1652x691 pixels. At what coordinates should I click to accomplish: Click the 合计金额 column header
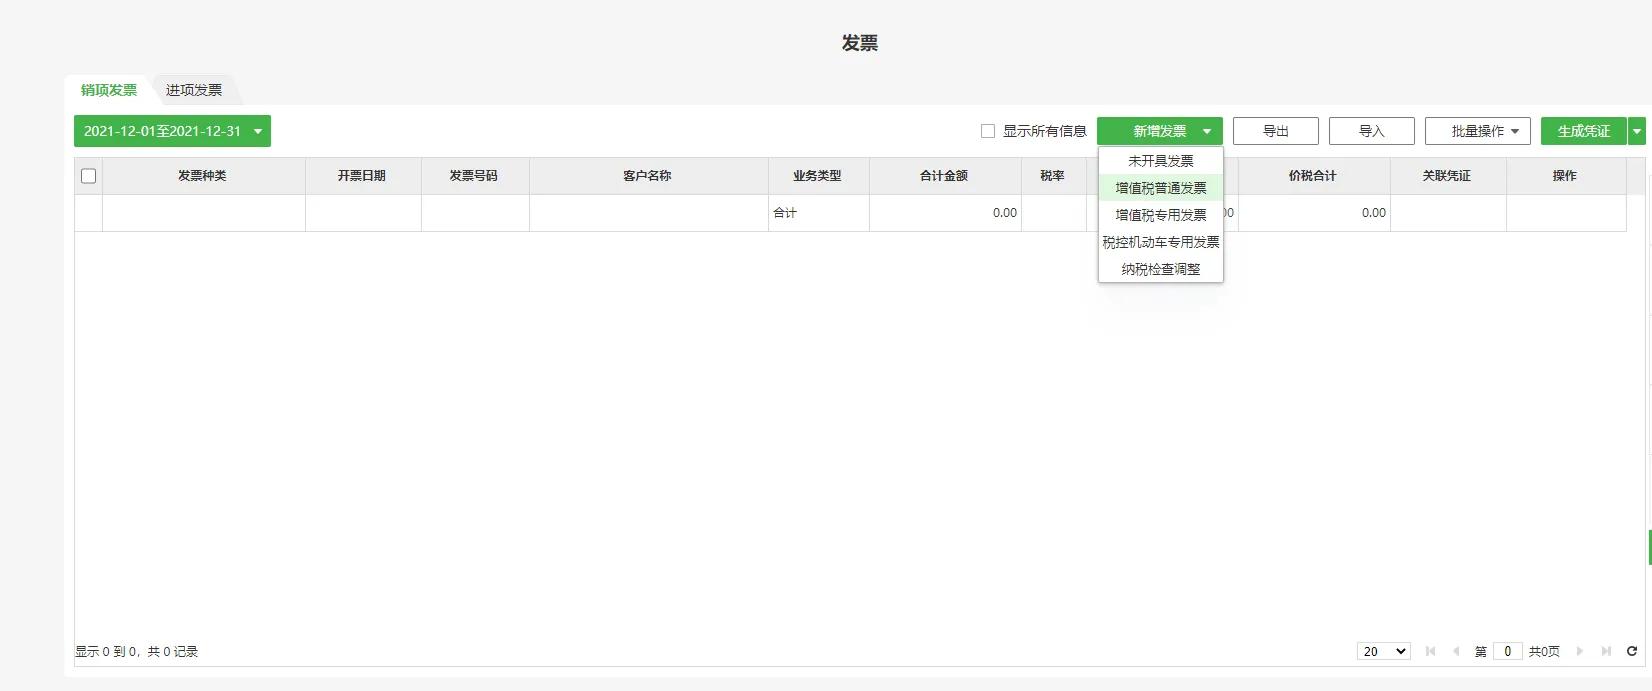tap(944, 176)
